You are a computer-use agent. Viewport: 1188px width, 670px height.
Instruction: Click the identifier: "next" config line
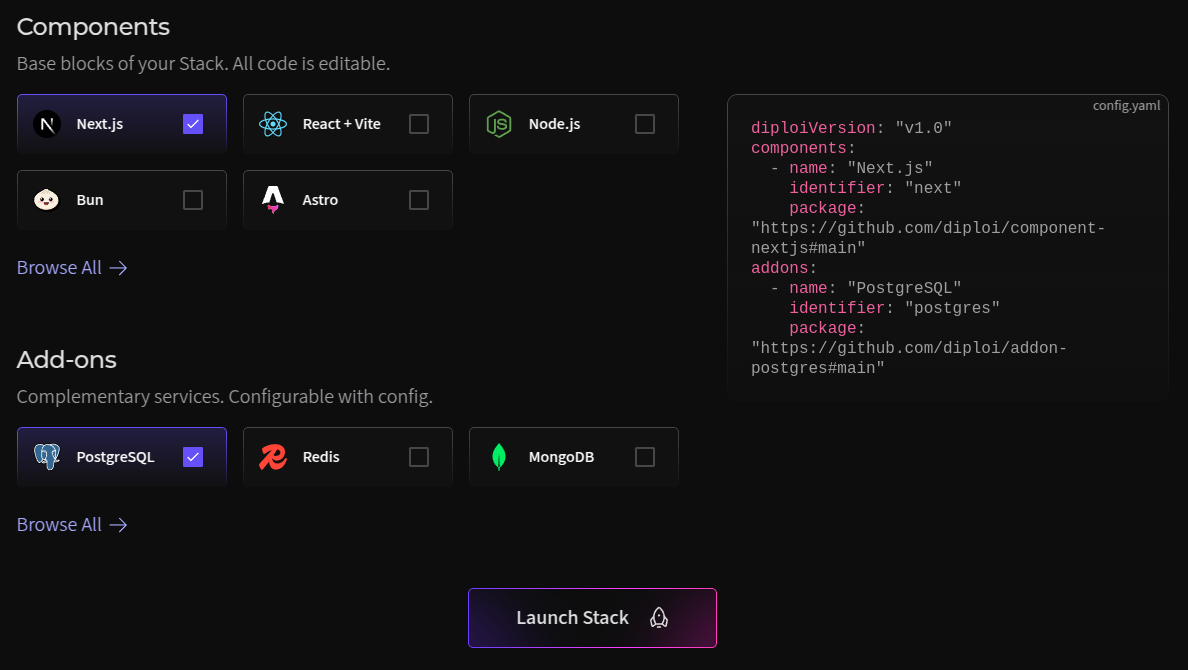875,188
